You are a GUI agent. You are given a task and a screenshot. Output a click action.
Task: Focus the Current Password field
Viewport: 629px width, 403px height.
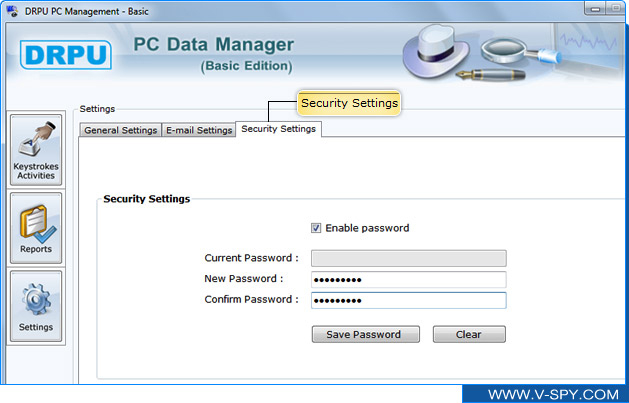pyautogui.click(x=409, y=258)
